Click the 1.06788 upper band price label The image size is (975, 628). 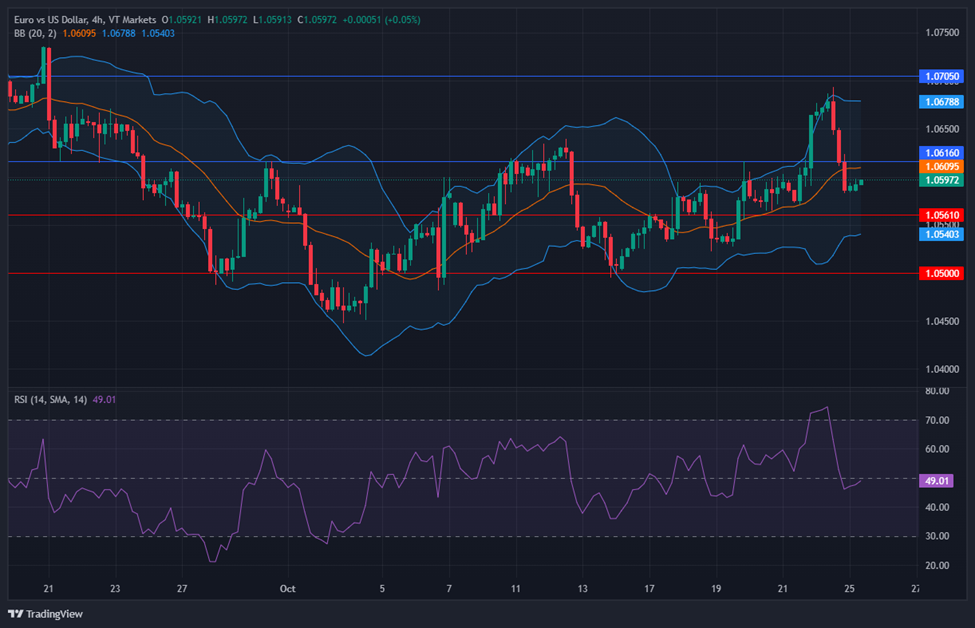coord(942,102)
